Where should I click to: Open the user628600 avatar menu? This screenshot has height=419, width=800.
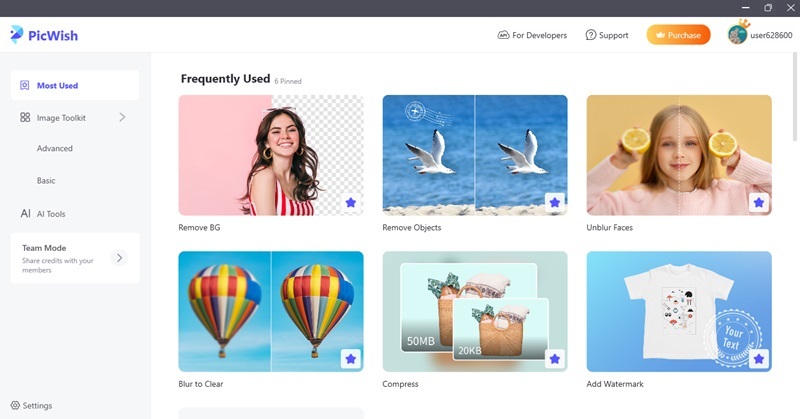coord(737,34)
